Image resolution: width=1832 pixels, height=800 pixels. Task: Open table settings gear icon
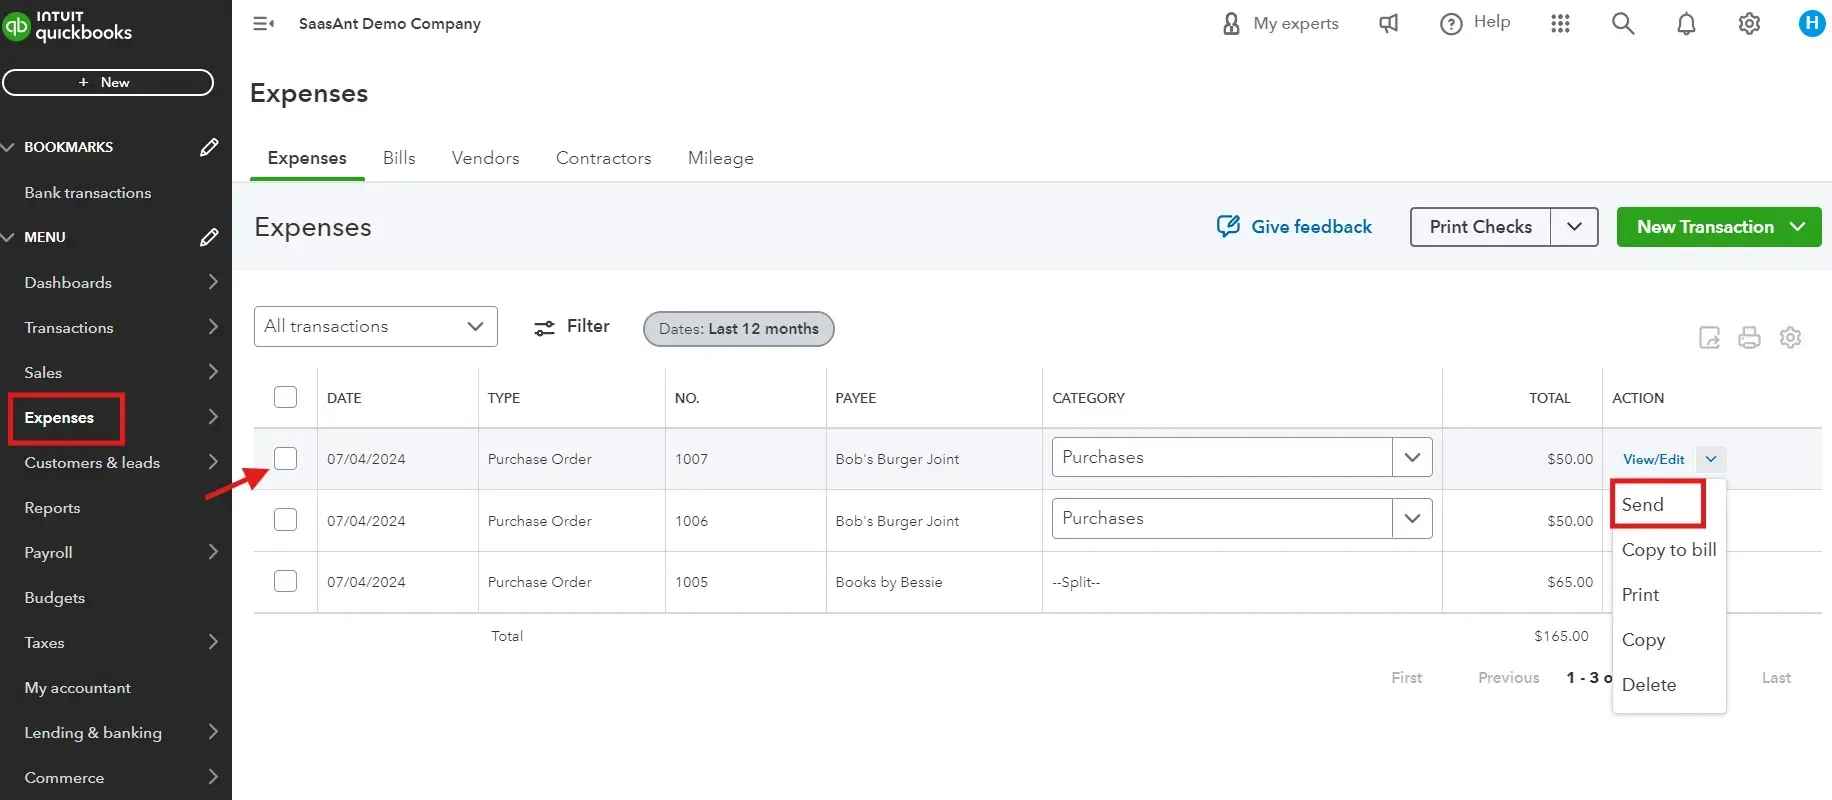click(1790, 338)
